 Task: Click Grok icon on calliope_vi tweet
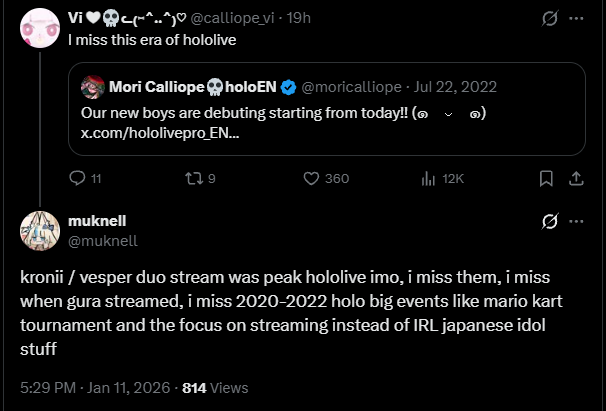point(550,18)
